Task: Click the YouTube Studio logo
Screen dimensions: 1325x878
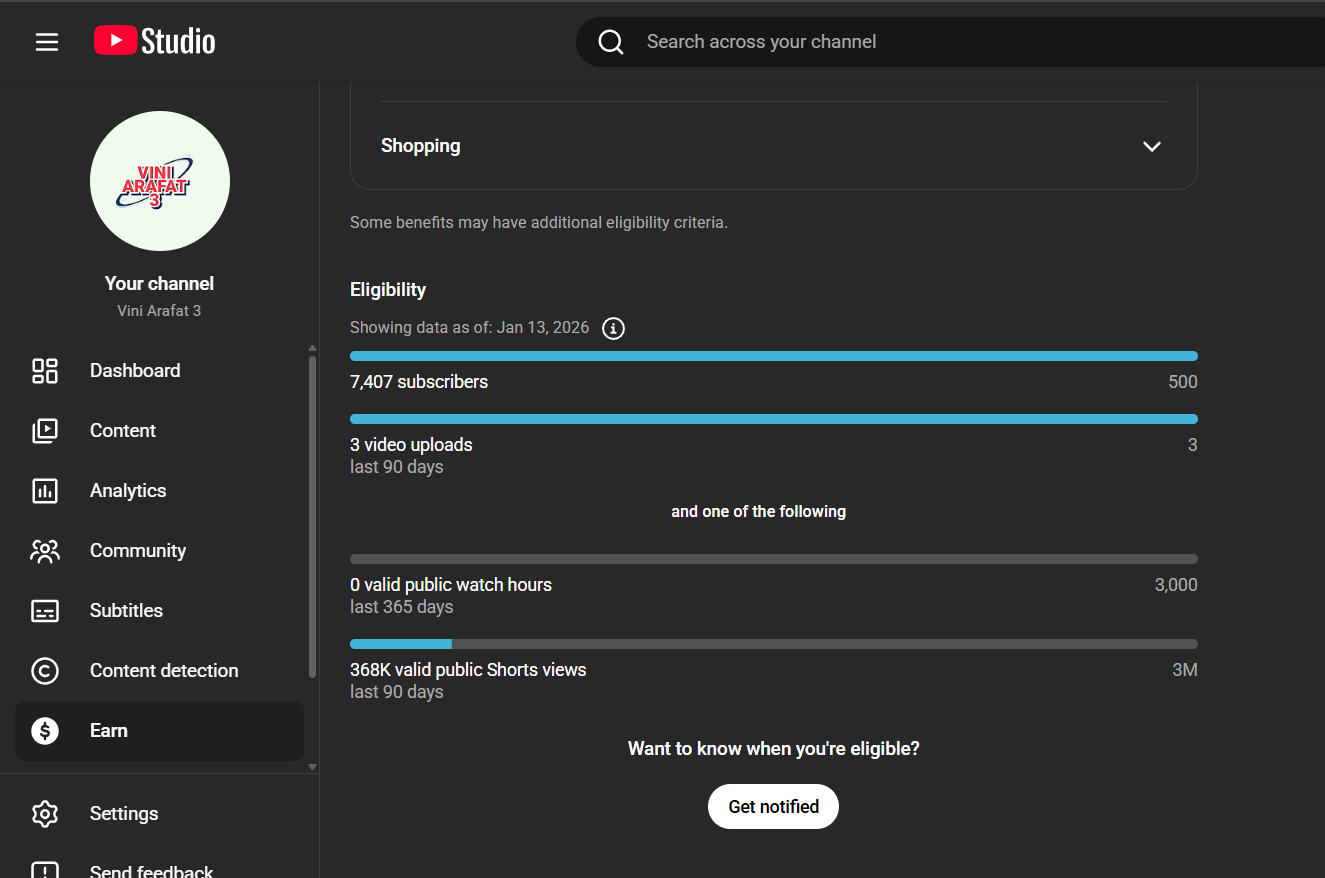Action: coord(155,41)
